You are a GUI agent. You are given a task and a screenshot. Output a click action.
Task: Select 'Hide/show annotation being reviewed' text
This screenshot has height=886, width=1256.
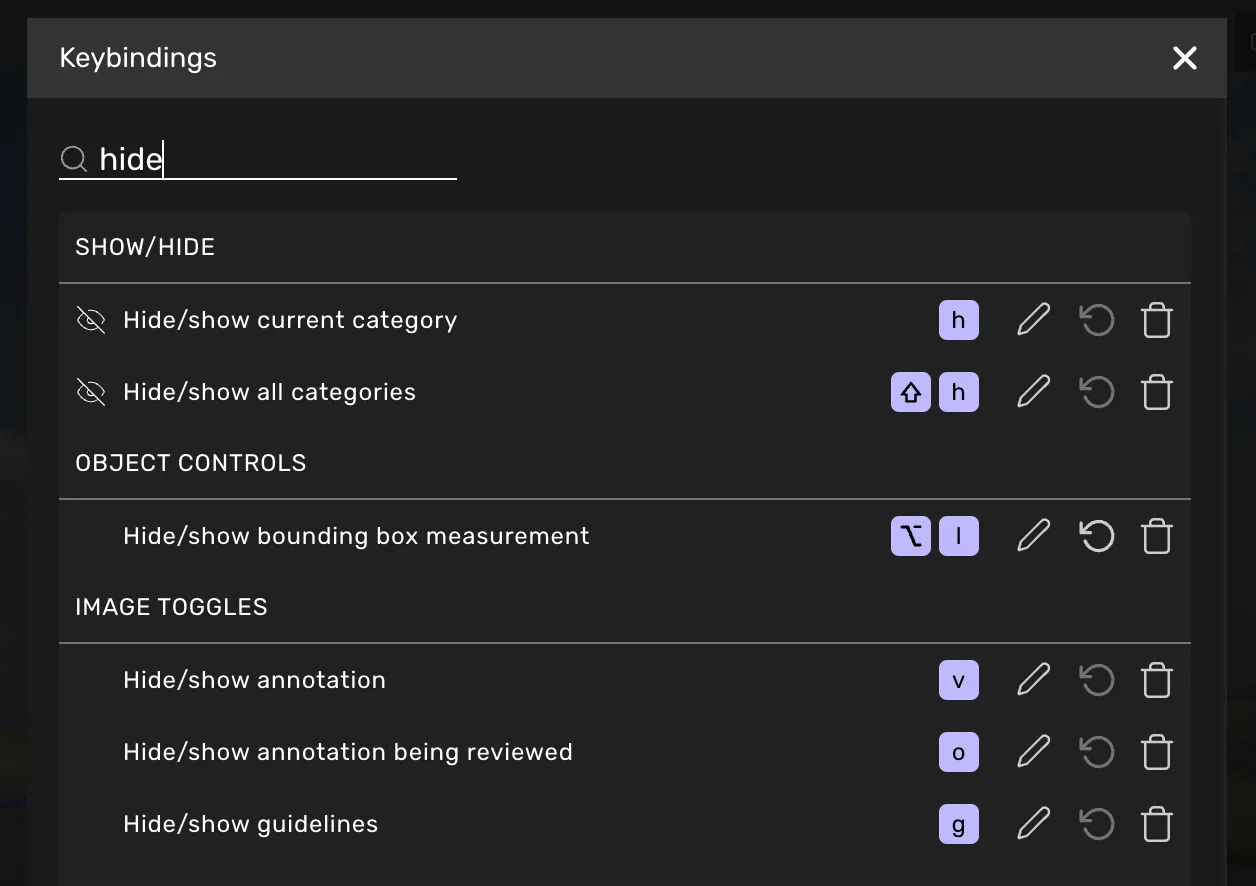(348, 752)
